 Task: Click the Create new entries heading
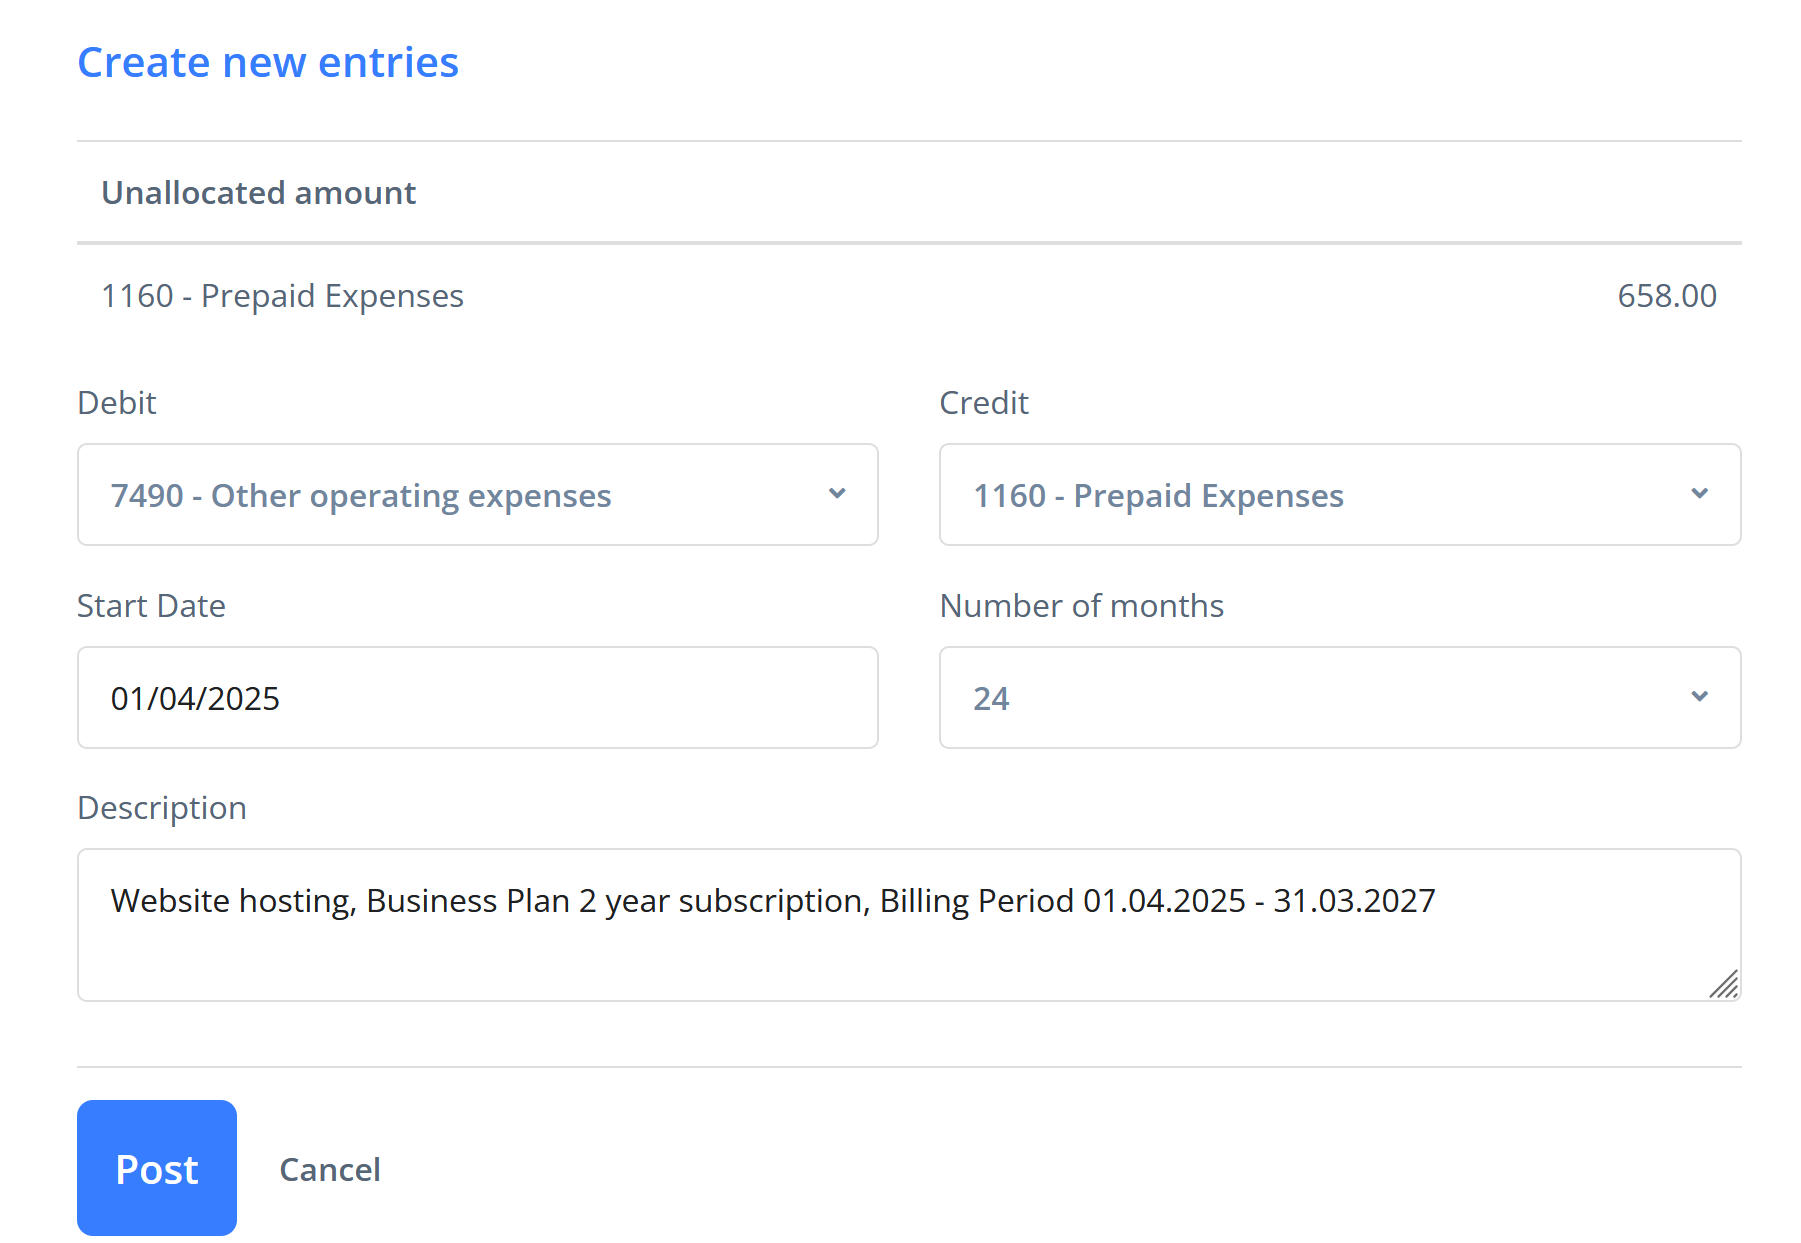268,62
